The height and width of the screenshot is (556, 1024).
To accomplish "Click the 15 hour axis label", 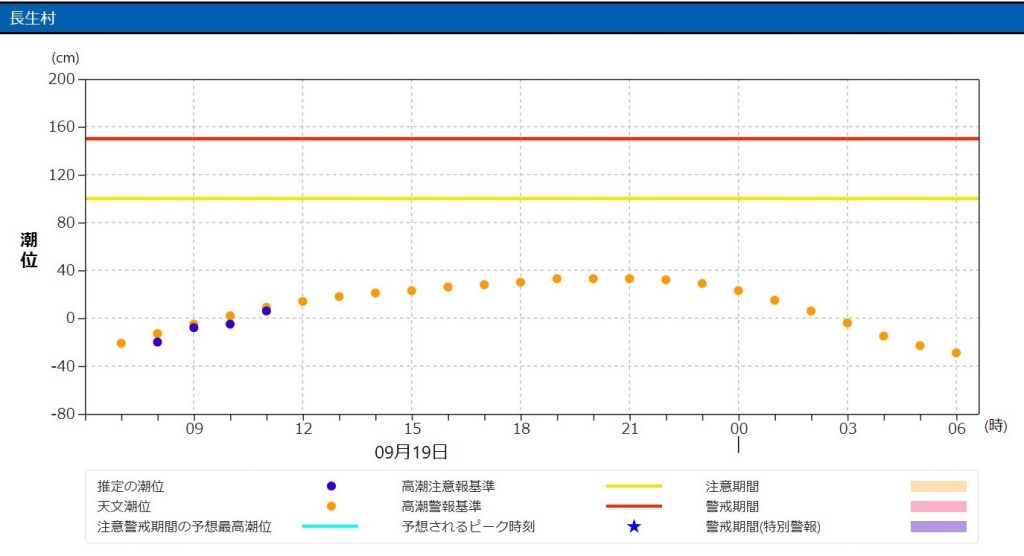I will 412,429.
